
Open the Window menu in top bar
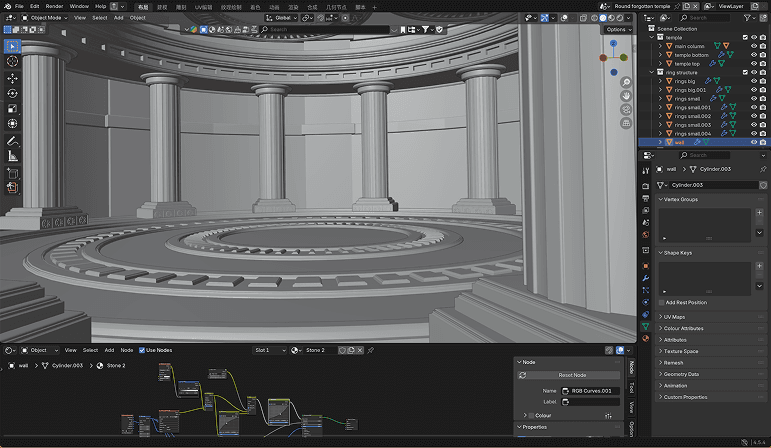pos(79,6)
